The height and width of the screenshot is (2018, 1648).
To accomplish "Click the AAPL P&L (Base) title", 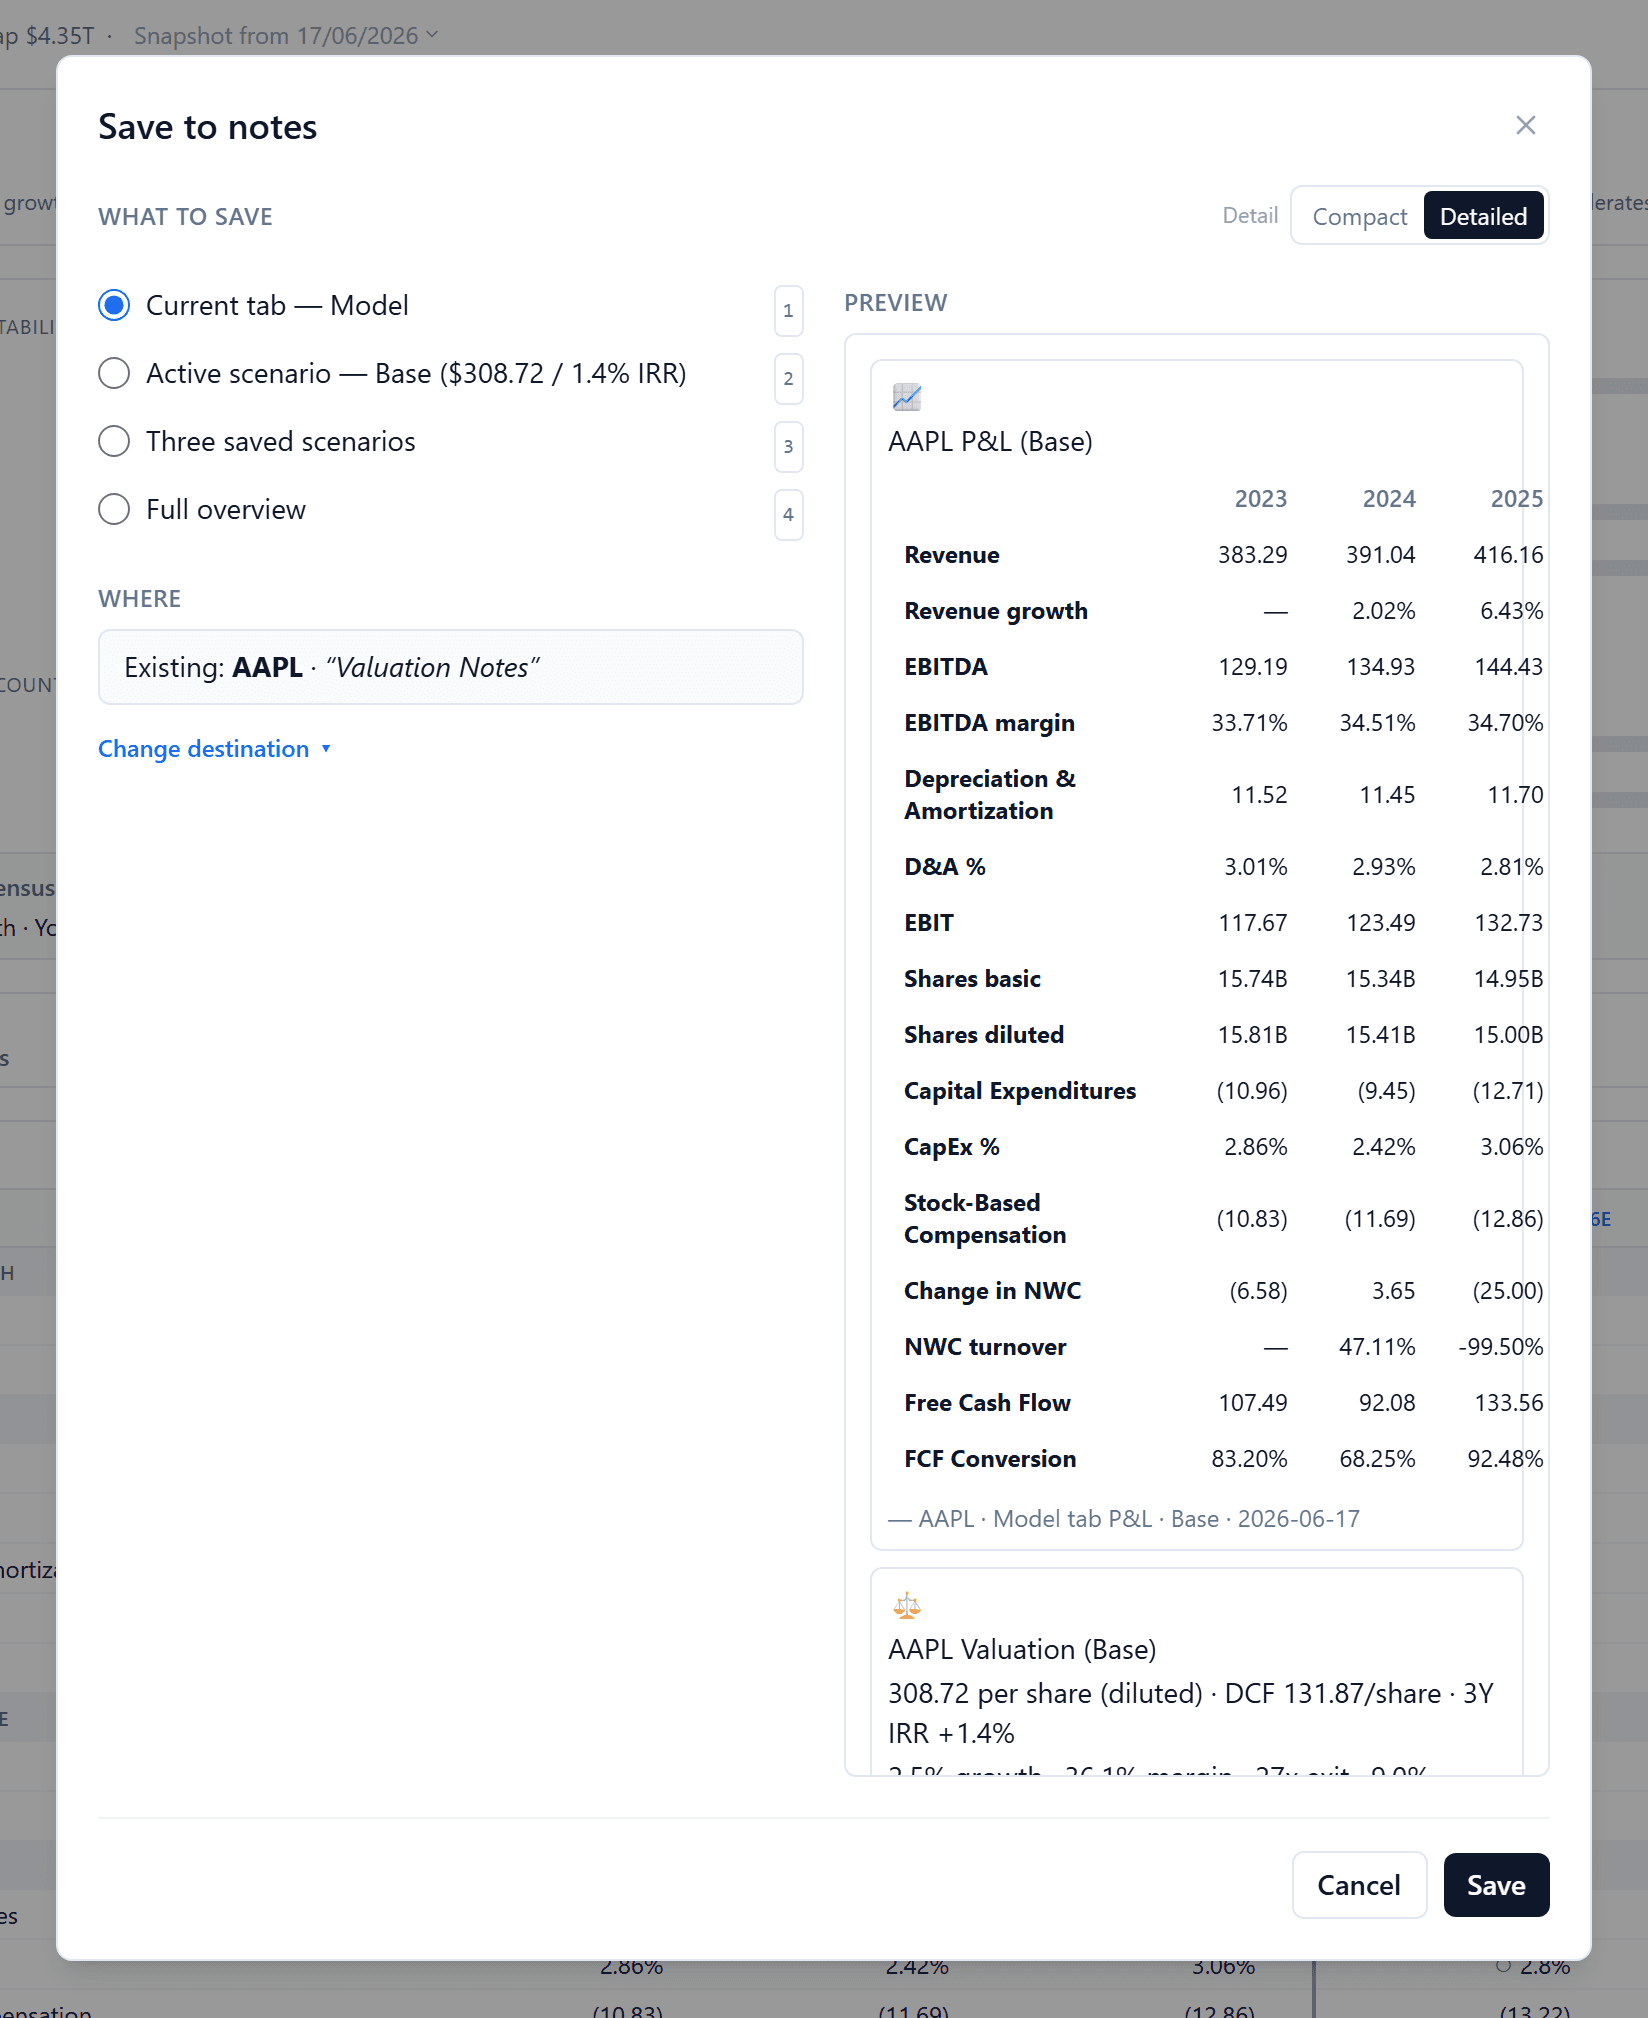I will click(x=990, y=441).
